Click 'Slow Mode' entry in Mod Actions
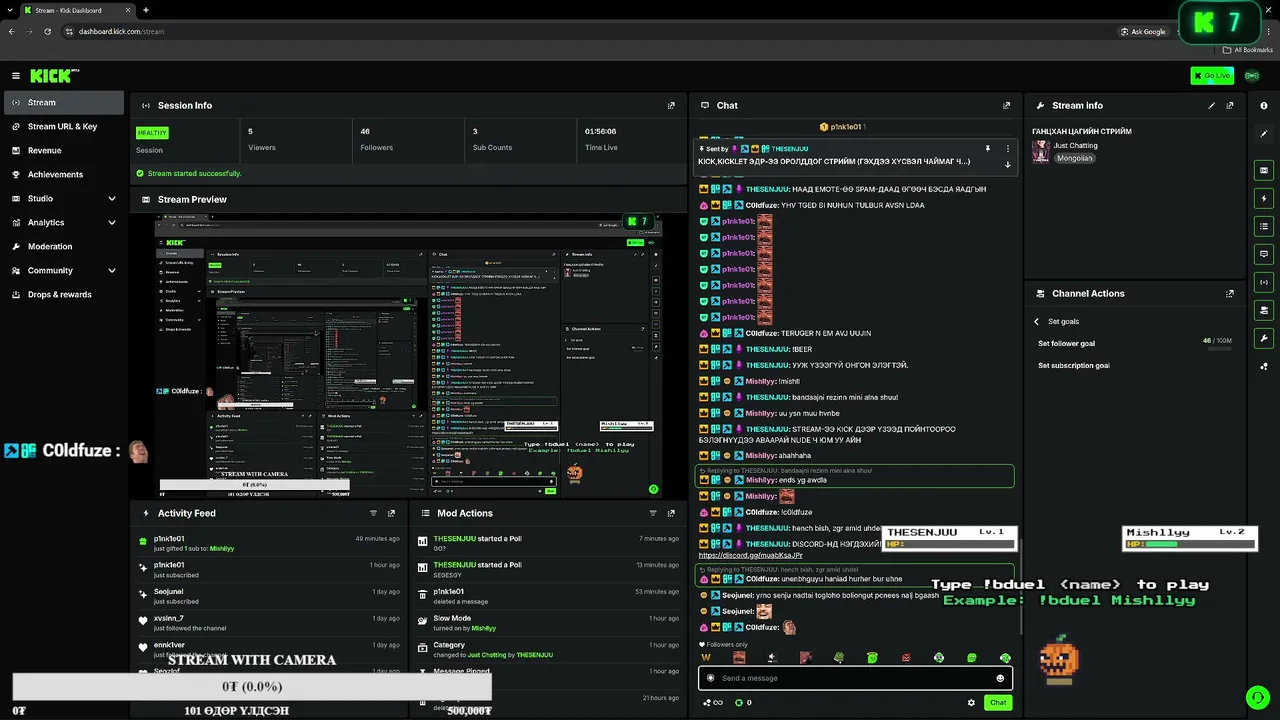The image size is (1280, 720). pos(549,623)
